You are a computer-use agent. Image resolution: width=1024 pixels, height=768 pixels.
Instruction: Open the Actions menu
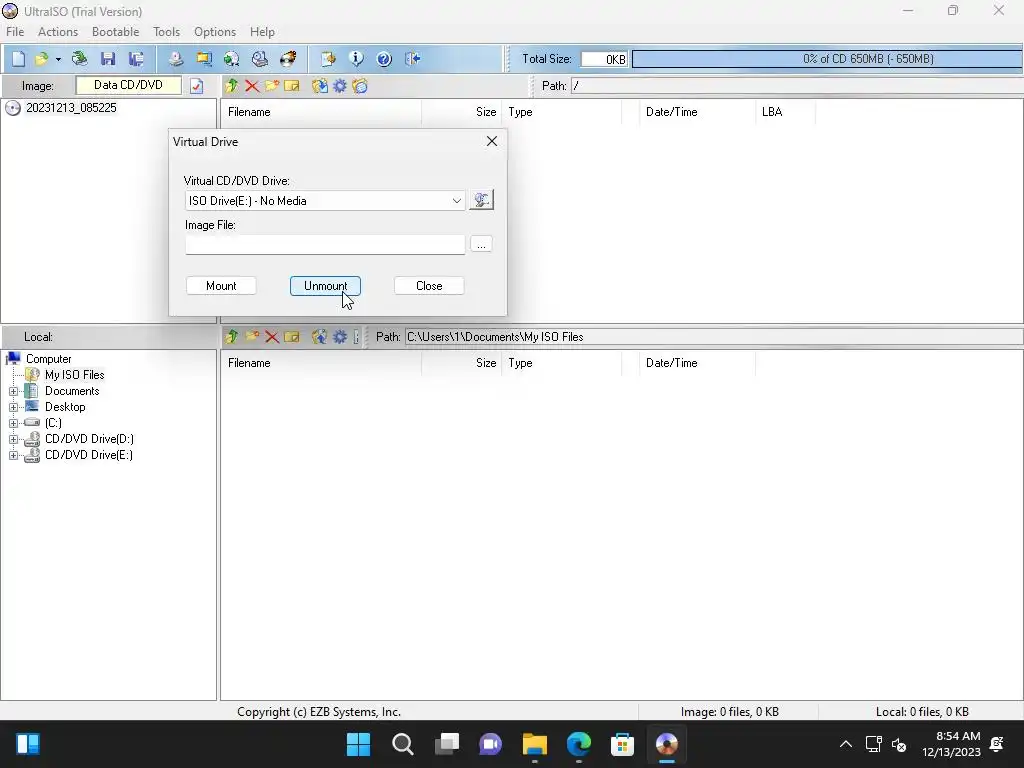coord(57,32)
